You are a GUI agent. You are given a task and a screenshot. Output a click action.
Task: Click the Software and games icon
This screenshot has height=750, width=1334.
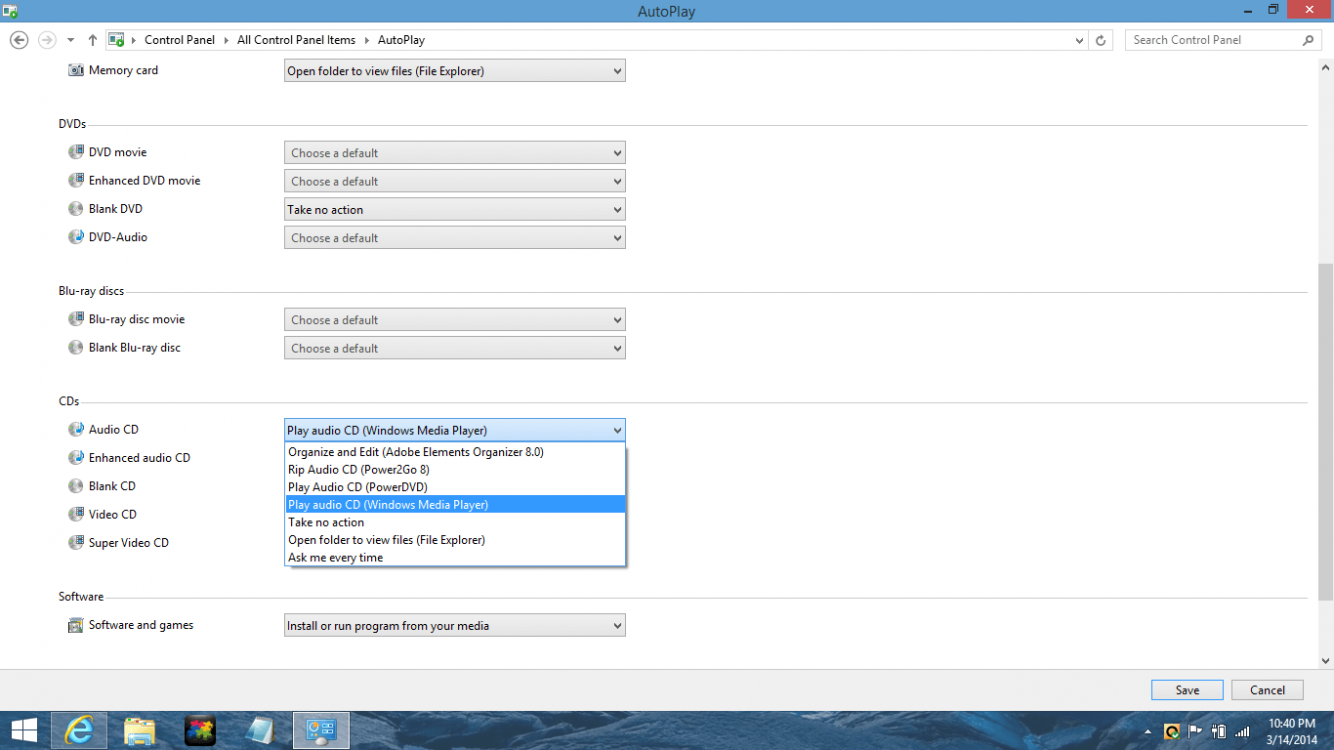pyautogui.click(x=76, y=626)
